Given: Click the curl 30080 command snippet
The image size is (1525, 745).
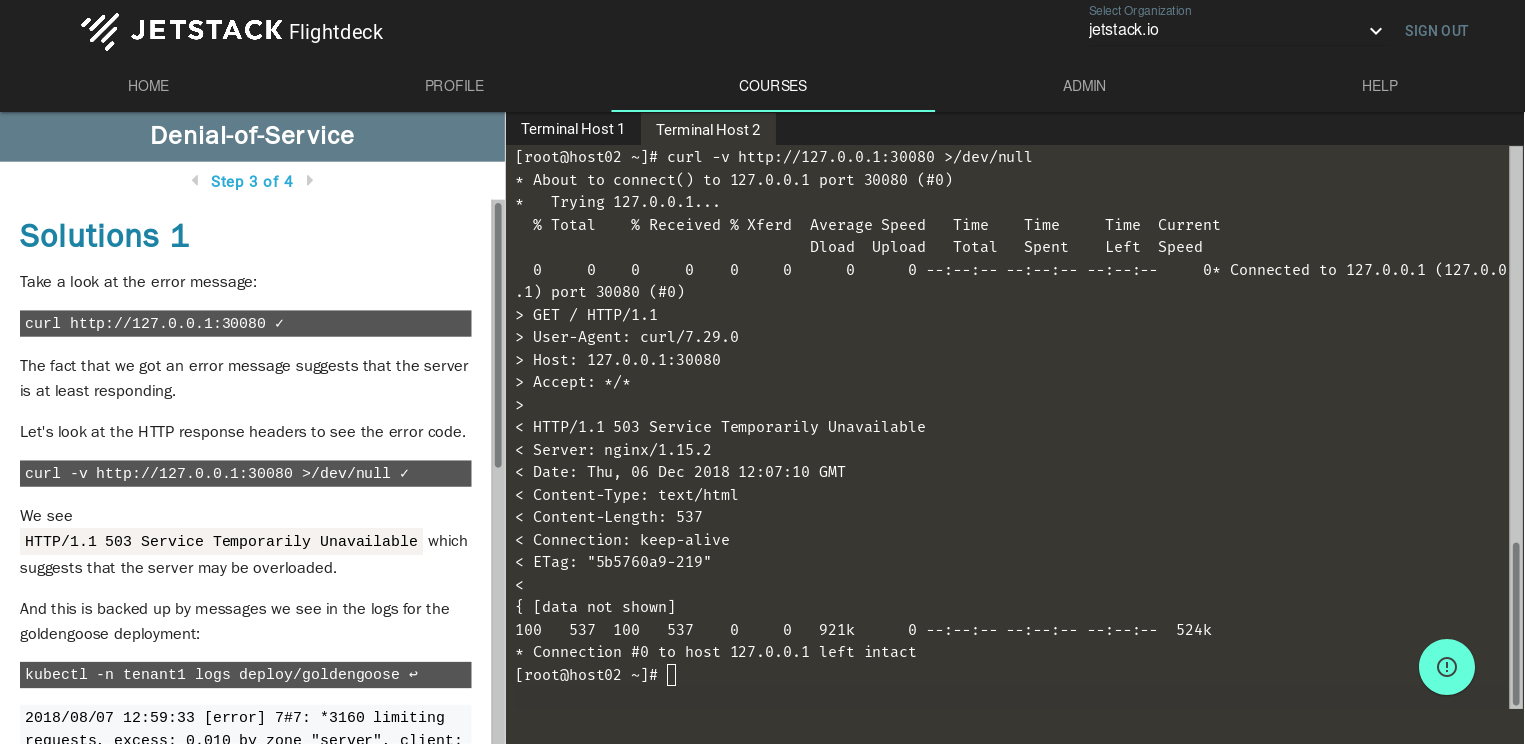Looking at the screenshot, I should tap(245, 323).
